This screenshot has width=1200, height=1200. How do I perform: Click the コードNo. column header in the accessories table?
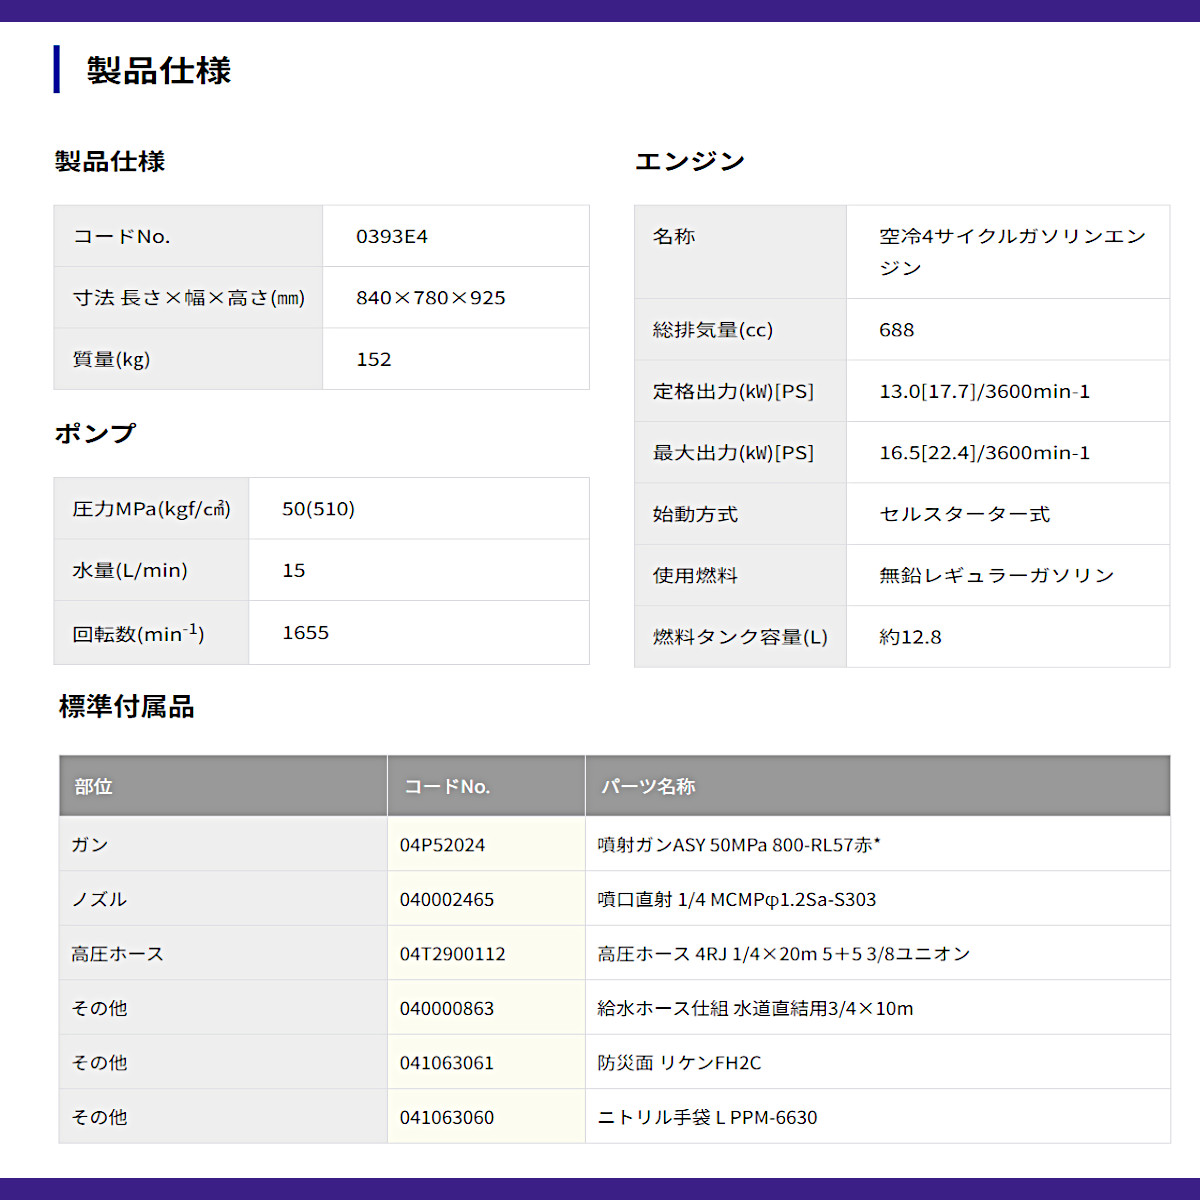point(447,787)
